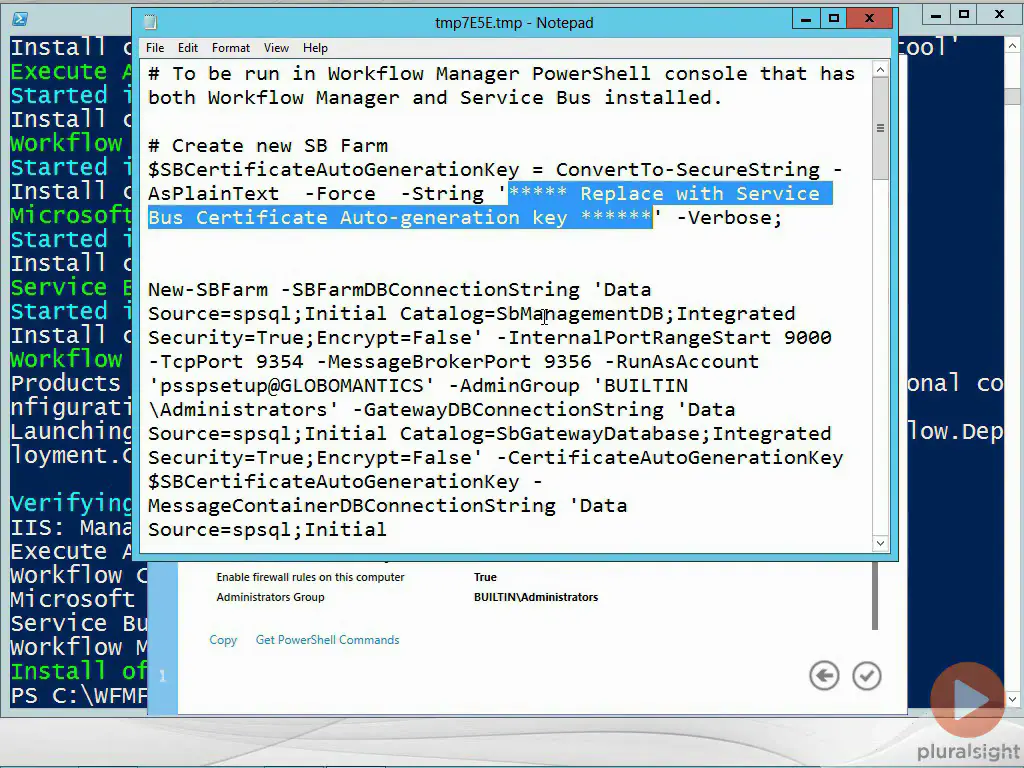1024x768 pixels.
Task: Click PowerShell window scrollbar up arrow
Action: (x=1012, y=46)
